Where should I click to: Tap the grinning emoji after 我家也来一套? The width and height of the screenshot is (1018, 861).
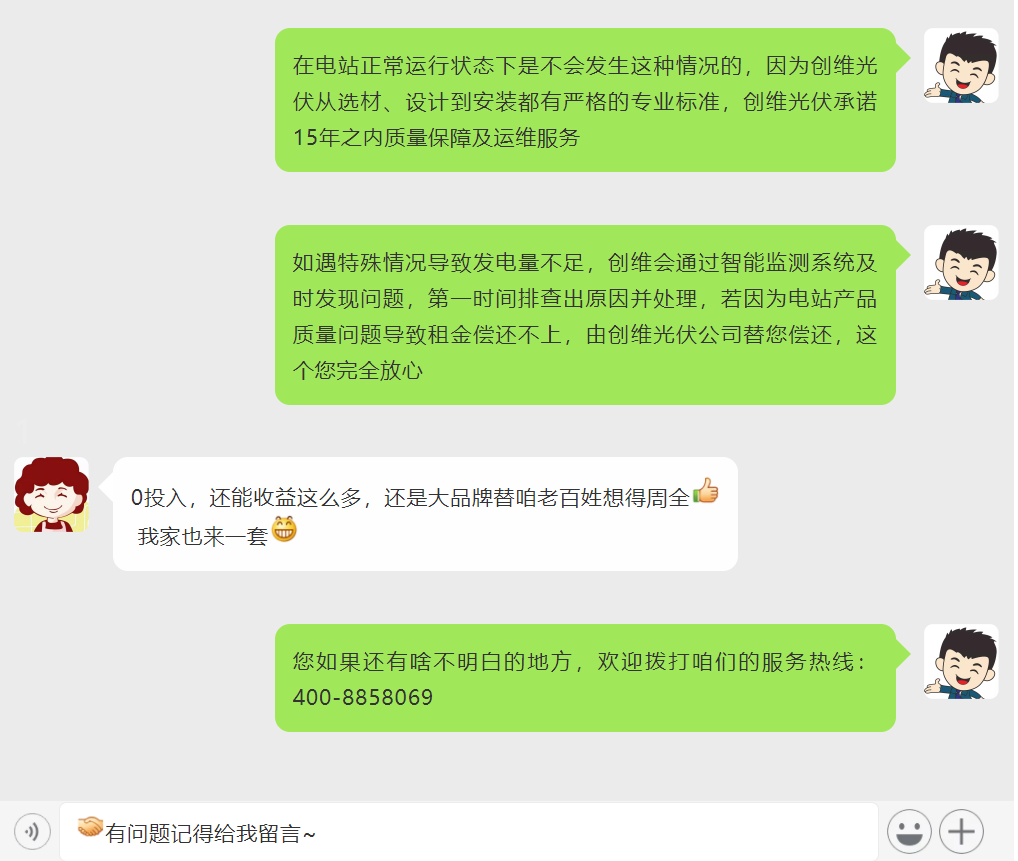coord(284,529)
